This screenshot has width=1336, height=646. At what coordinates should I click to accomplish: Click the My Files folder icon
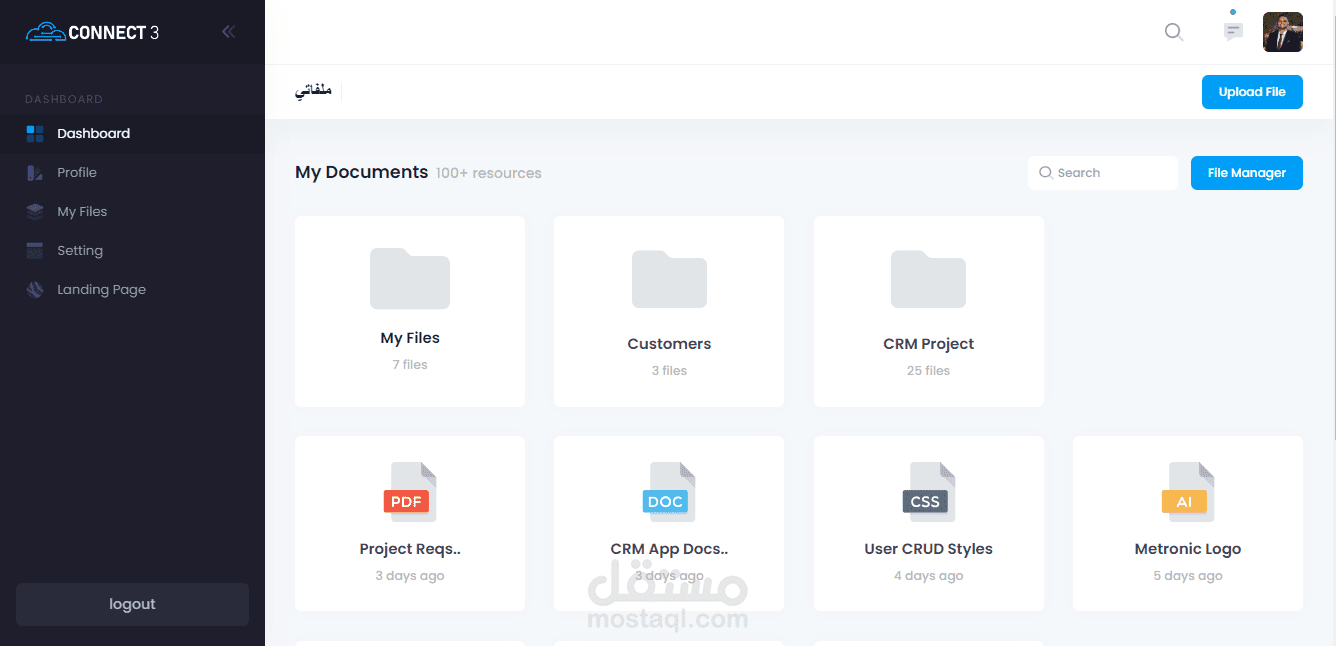click(410, 278)
